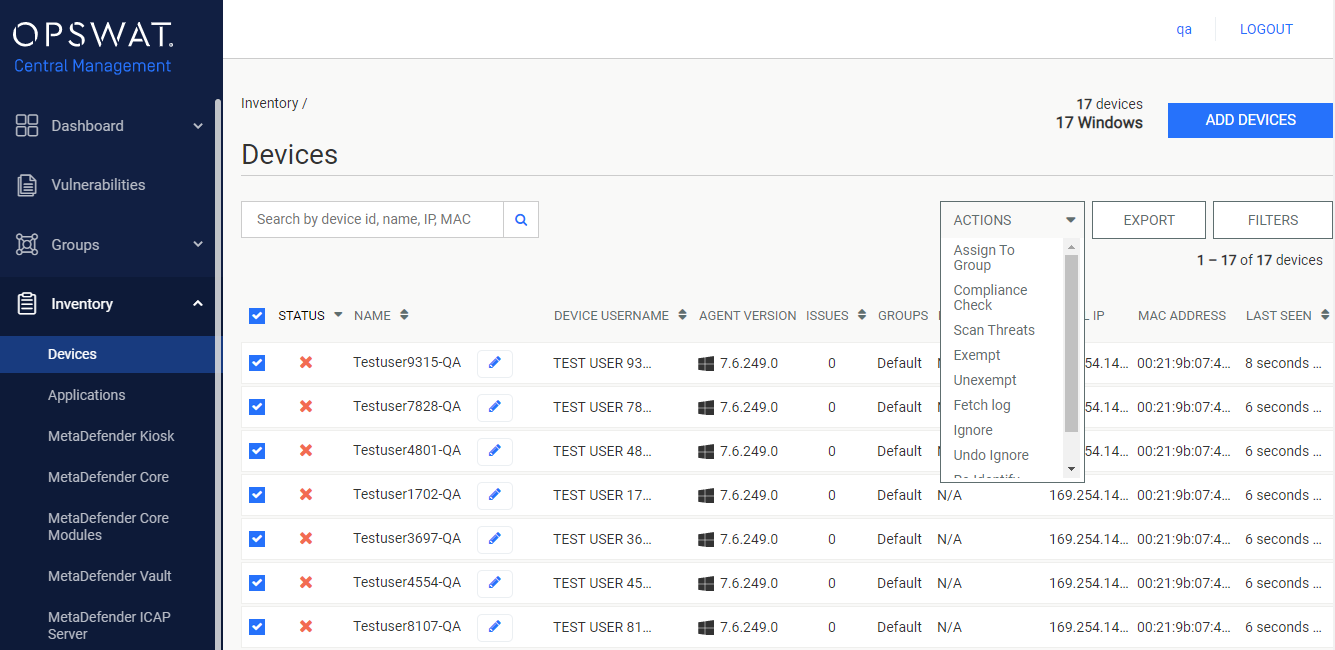Edit device Testuser4801-QA with pencil icon

(x=495, y=452)
